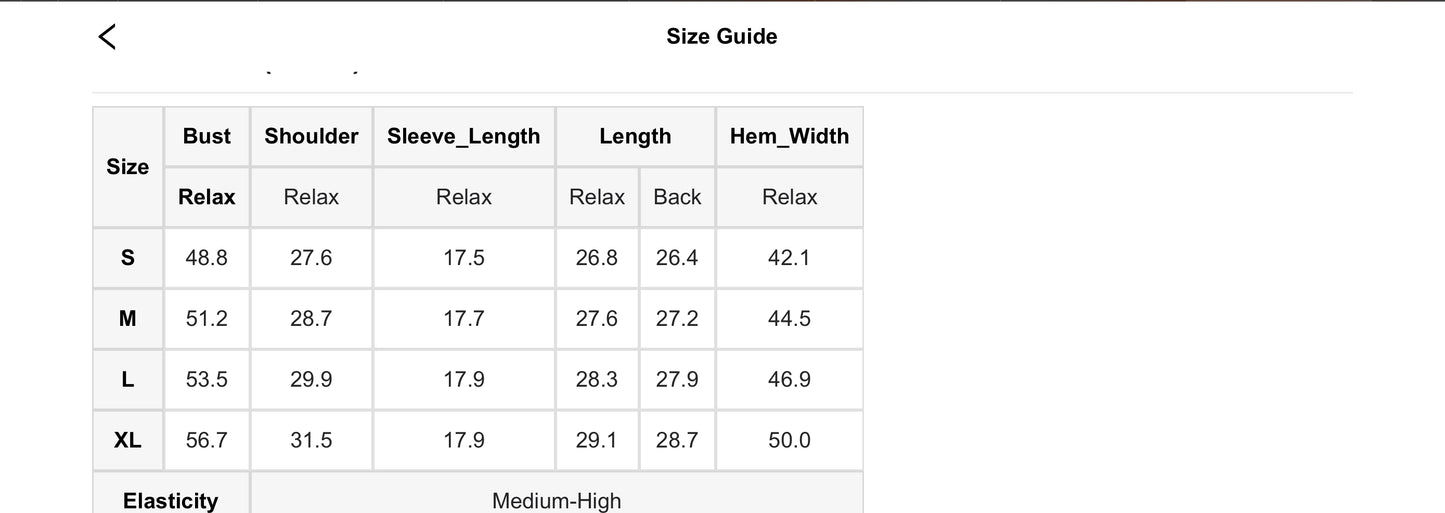This screenshot has width=1445, height=513.
Task: Choose the L size row label
Action: (x=128, y=380)
